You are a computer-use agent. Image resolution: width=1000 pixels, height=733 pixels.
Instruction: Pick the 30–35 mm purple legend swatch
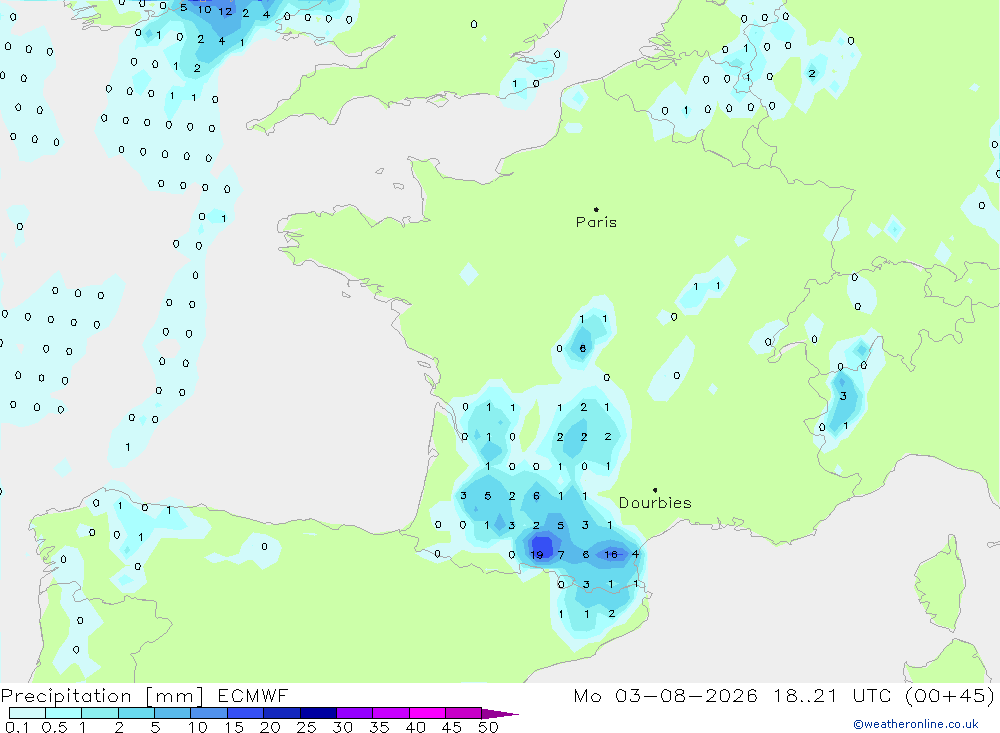tap(354, 713)
